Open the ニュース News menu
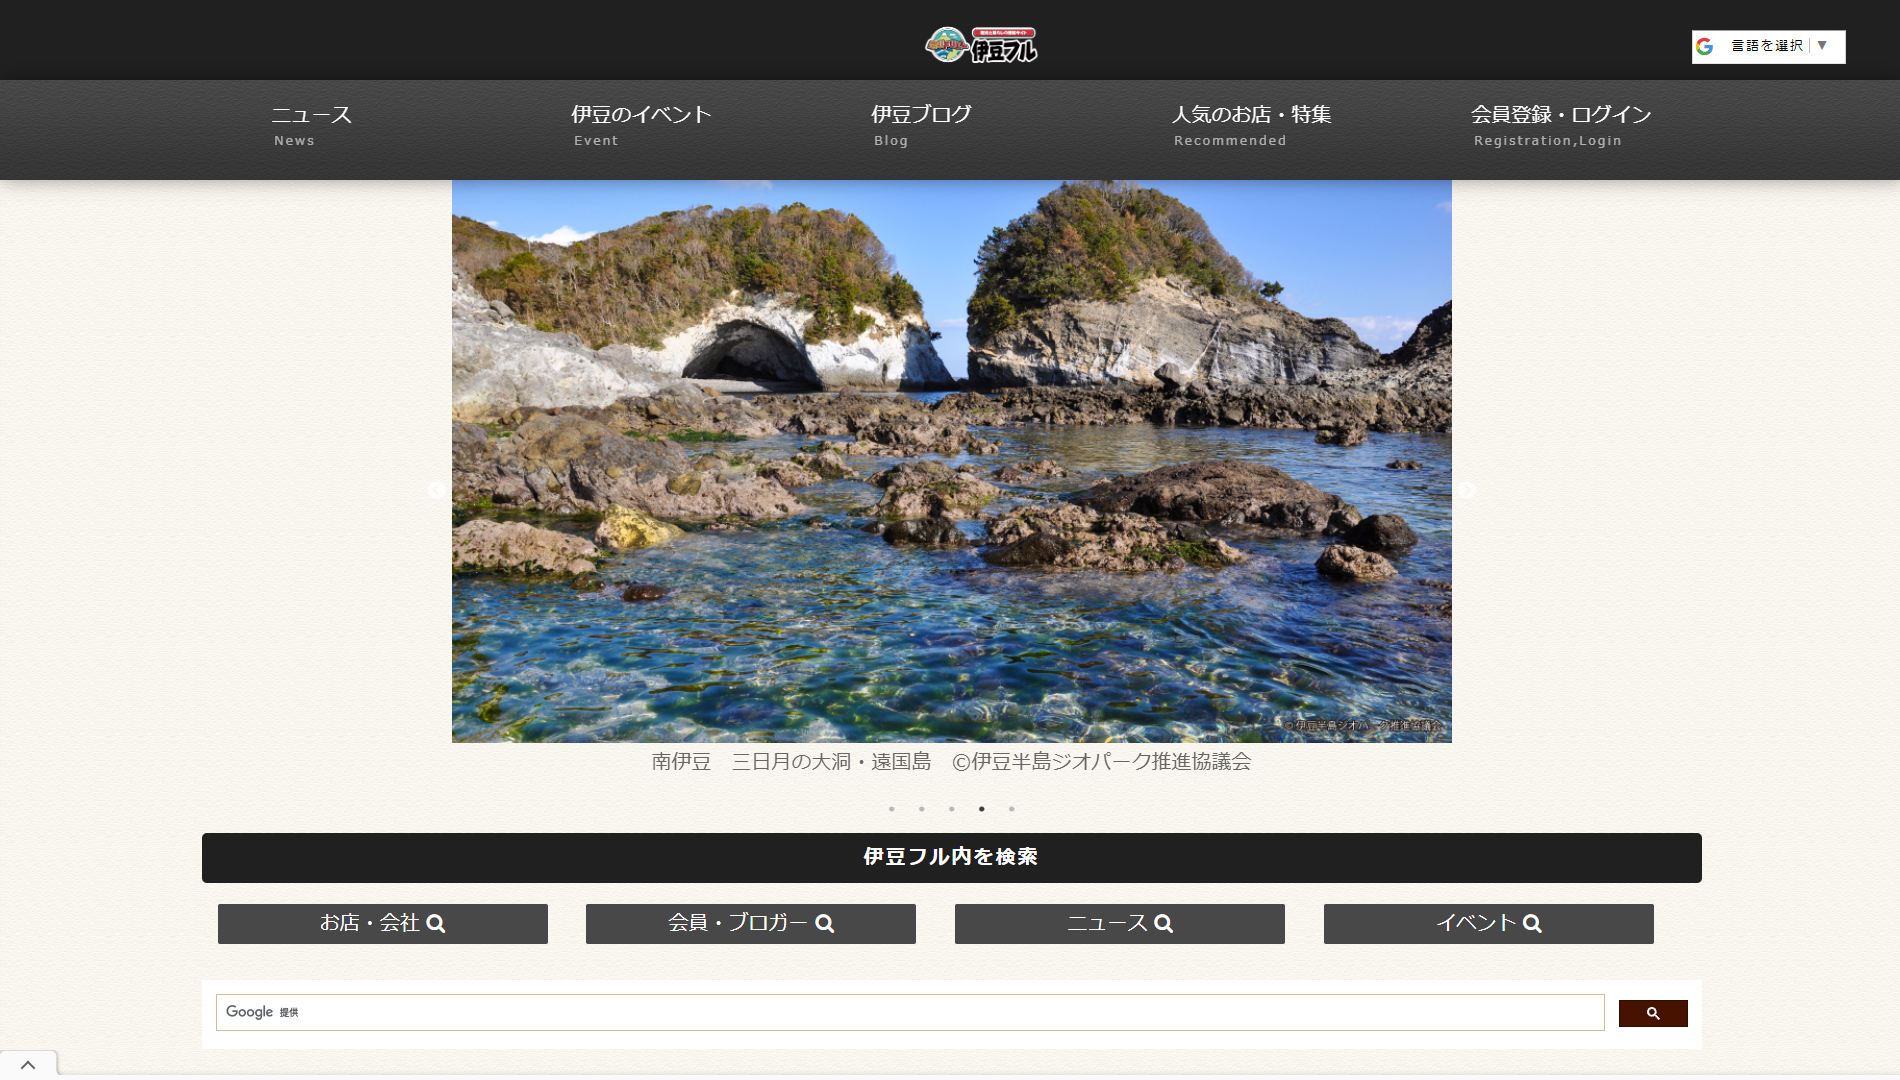The height and width of the screenshot is (1080, 1900). (311, 125)
